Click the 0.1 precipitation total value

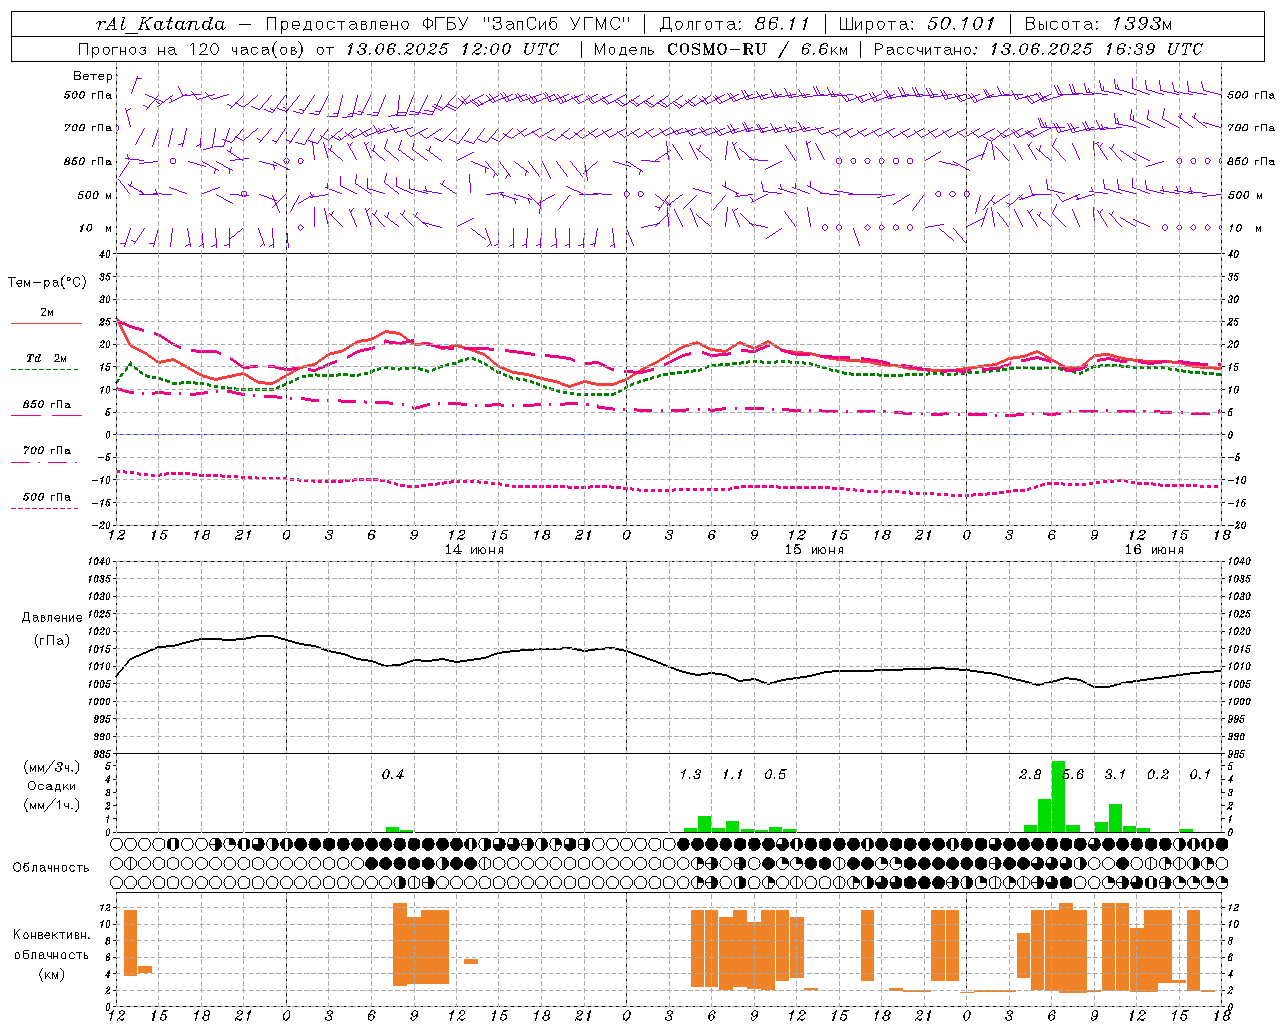point(1200,775)
